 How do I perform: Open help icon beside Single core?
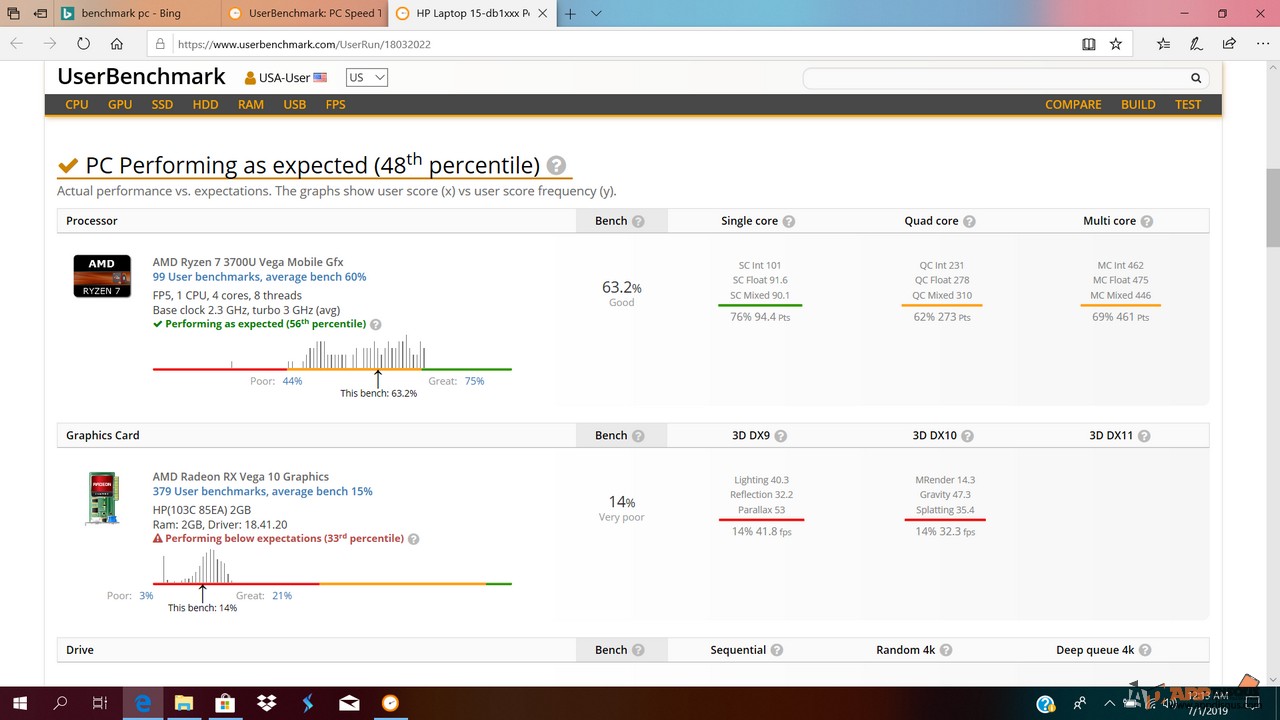click(788, 221)
